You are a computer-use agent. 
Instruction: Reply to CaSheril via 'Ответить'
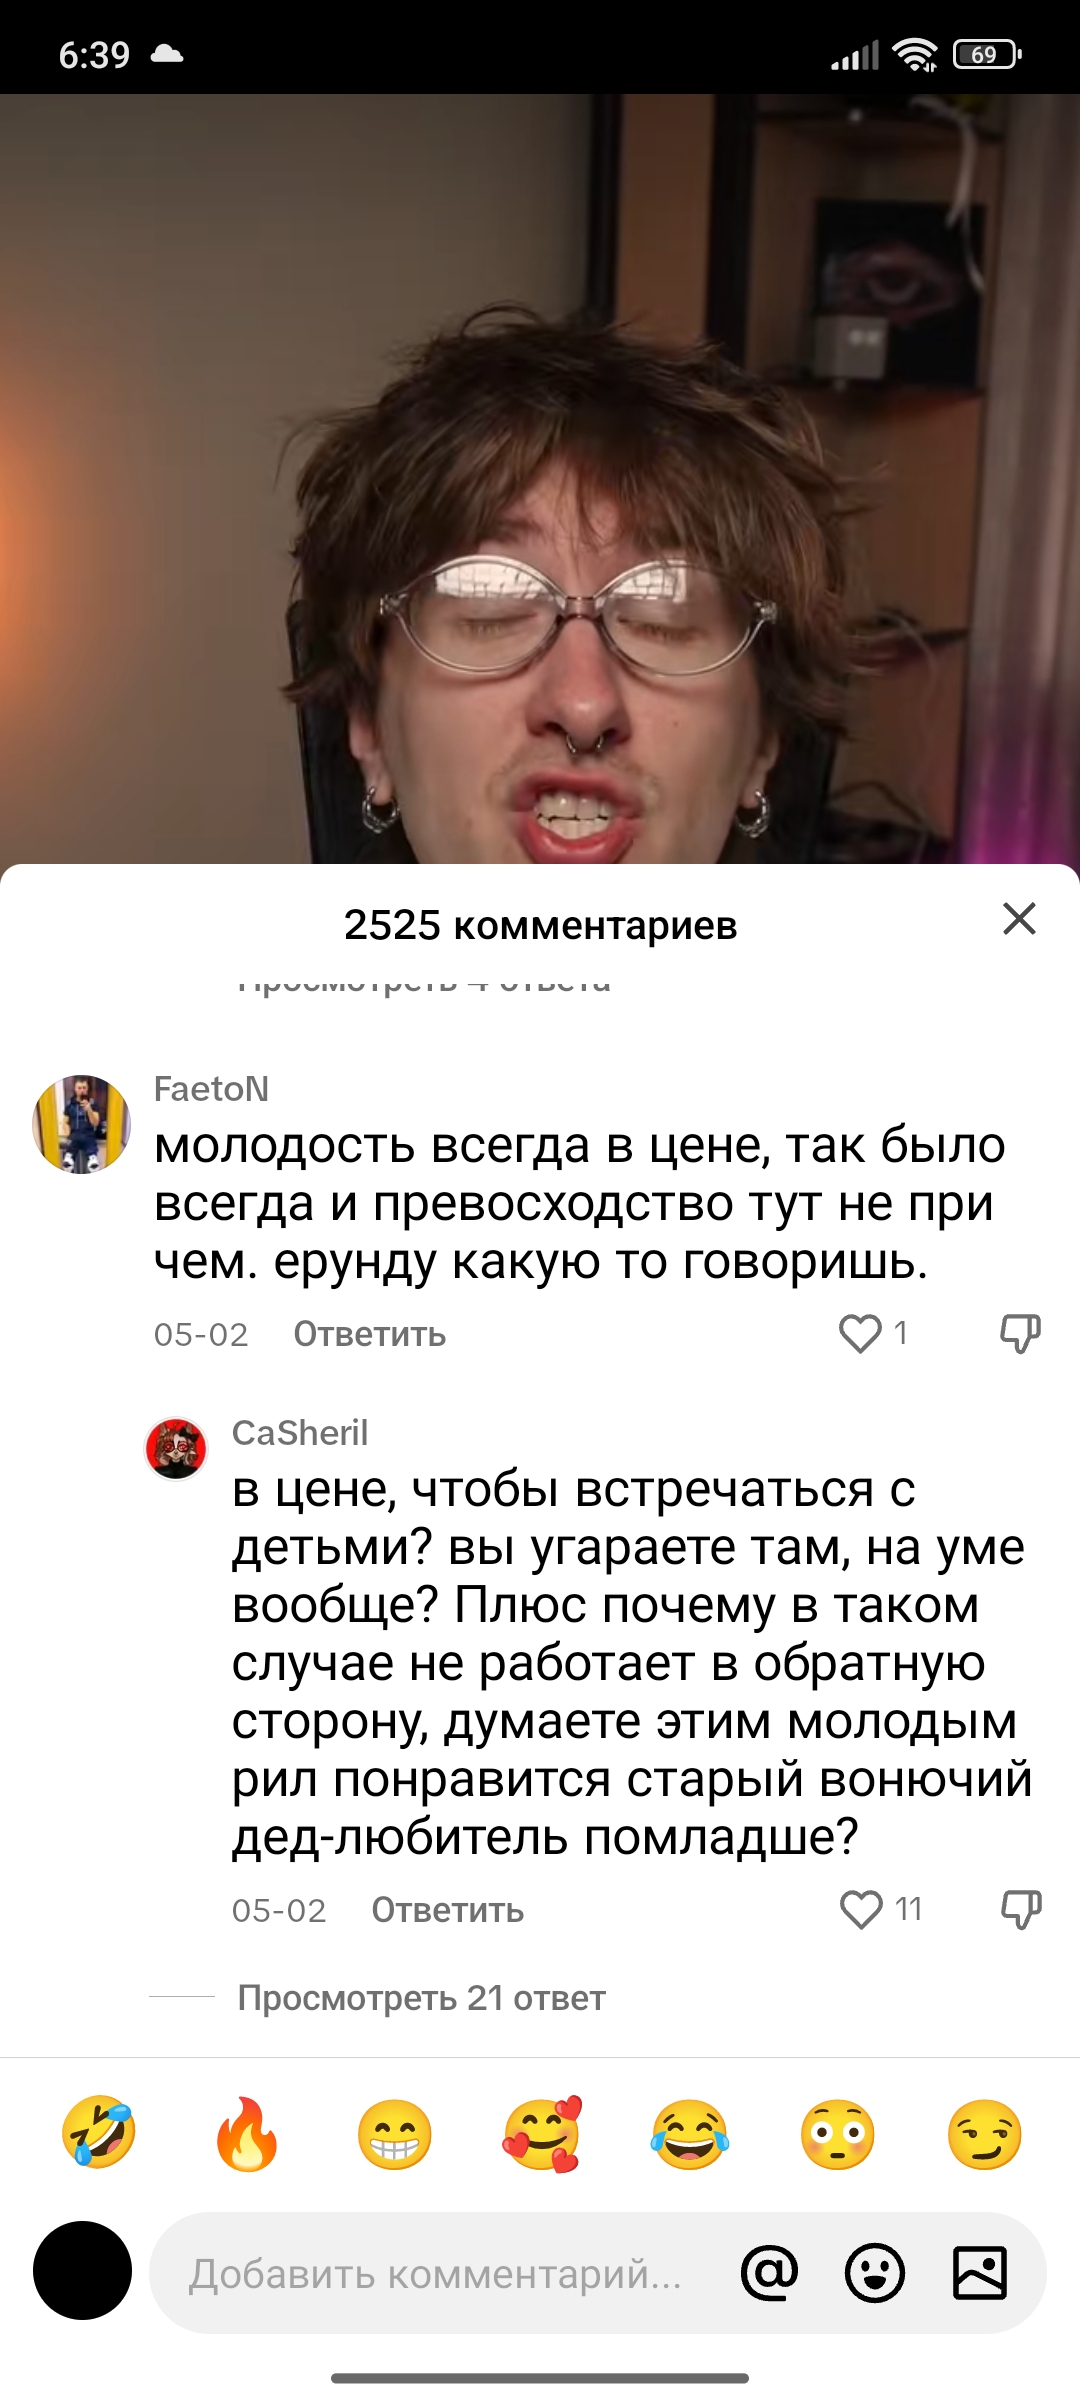coord(448,1910)
